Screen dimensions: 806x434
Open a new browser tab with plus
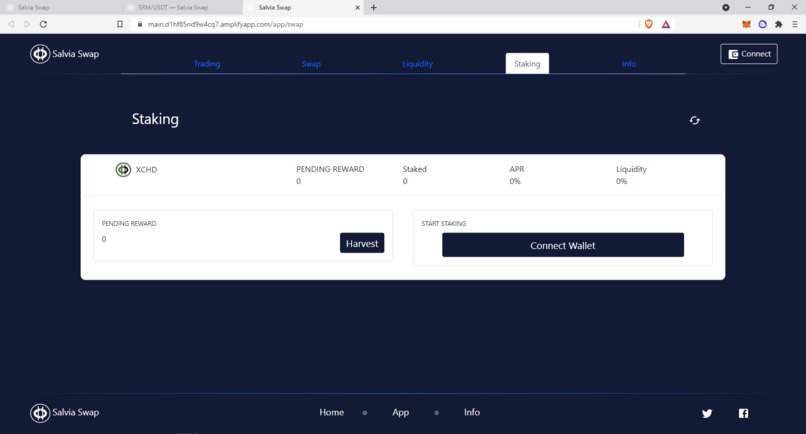click(374, 8)
